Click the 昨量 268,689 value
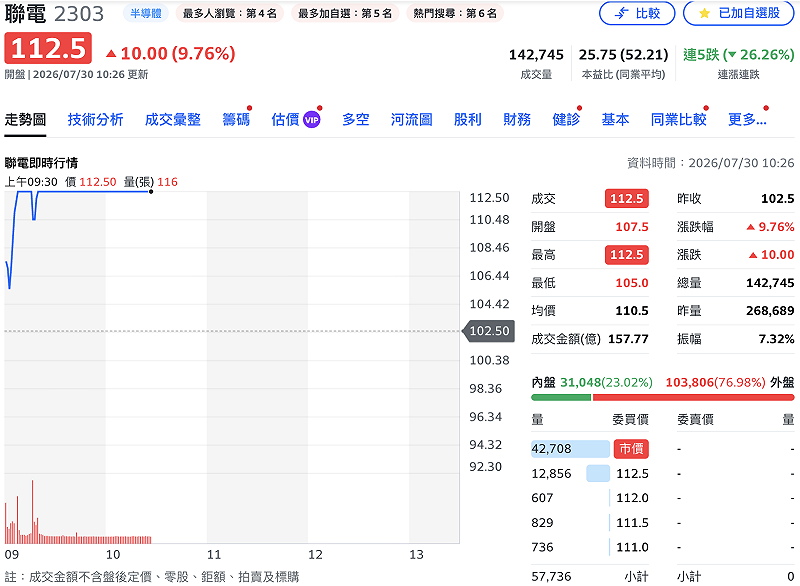800x586 pixels. tap(770, 311)
